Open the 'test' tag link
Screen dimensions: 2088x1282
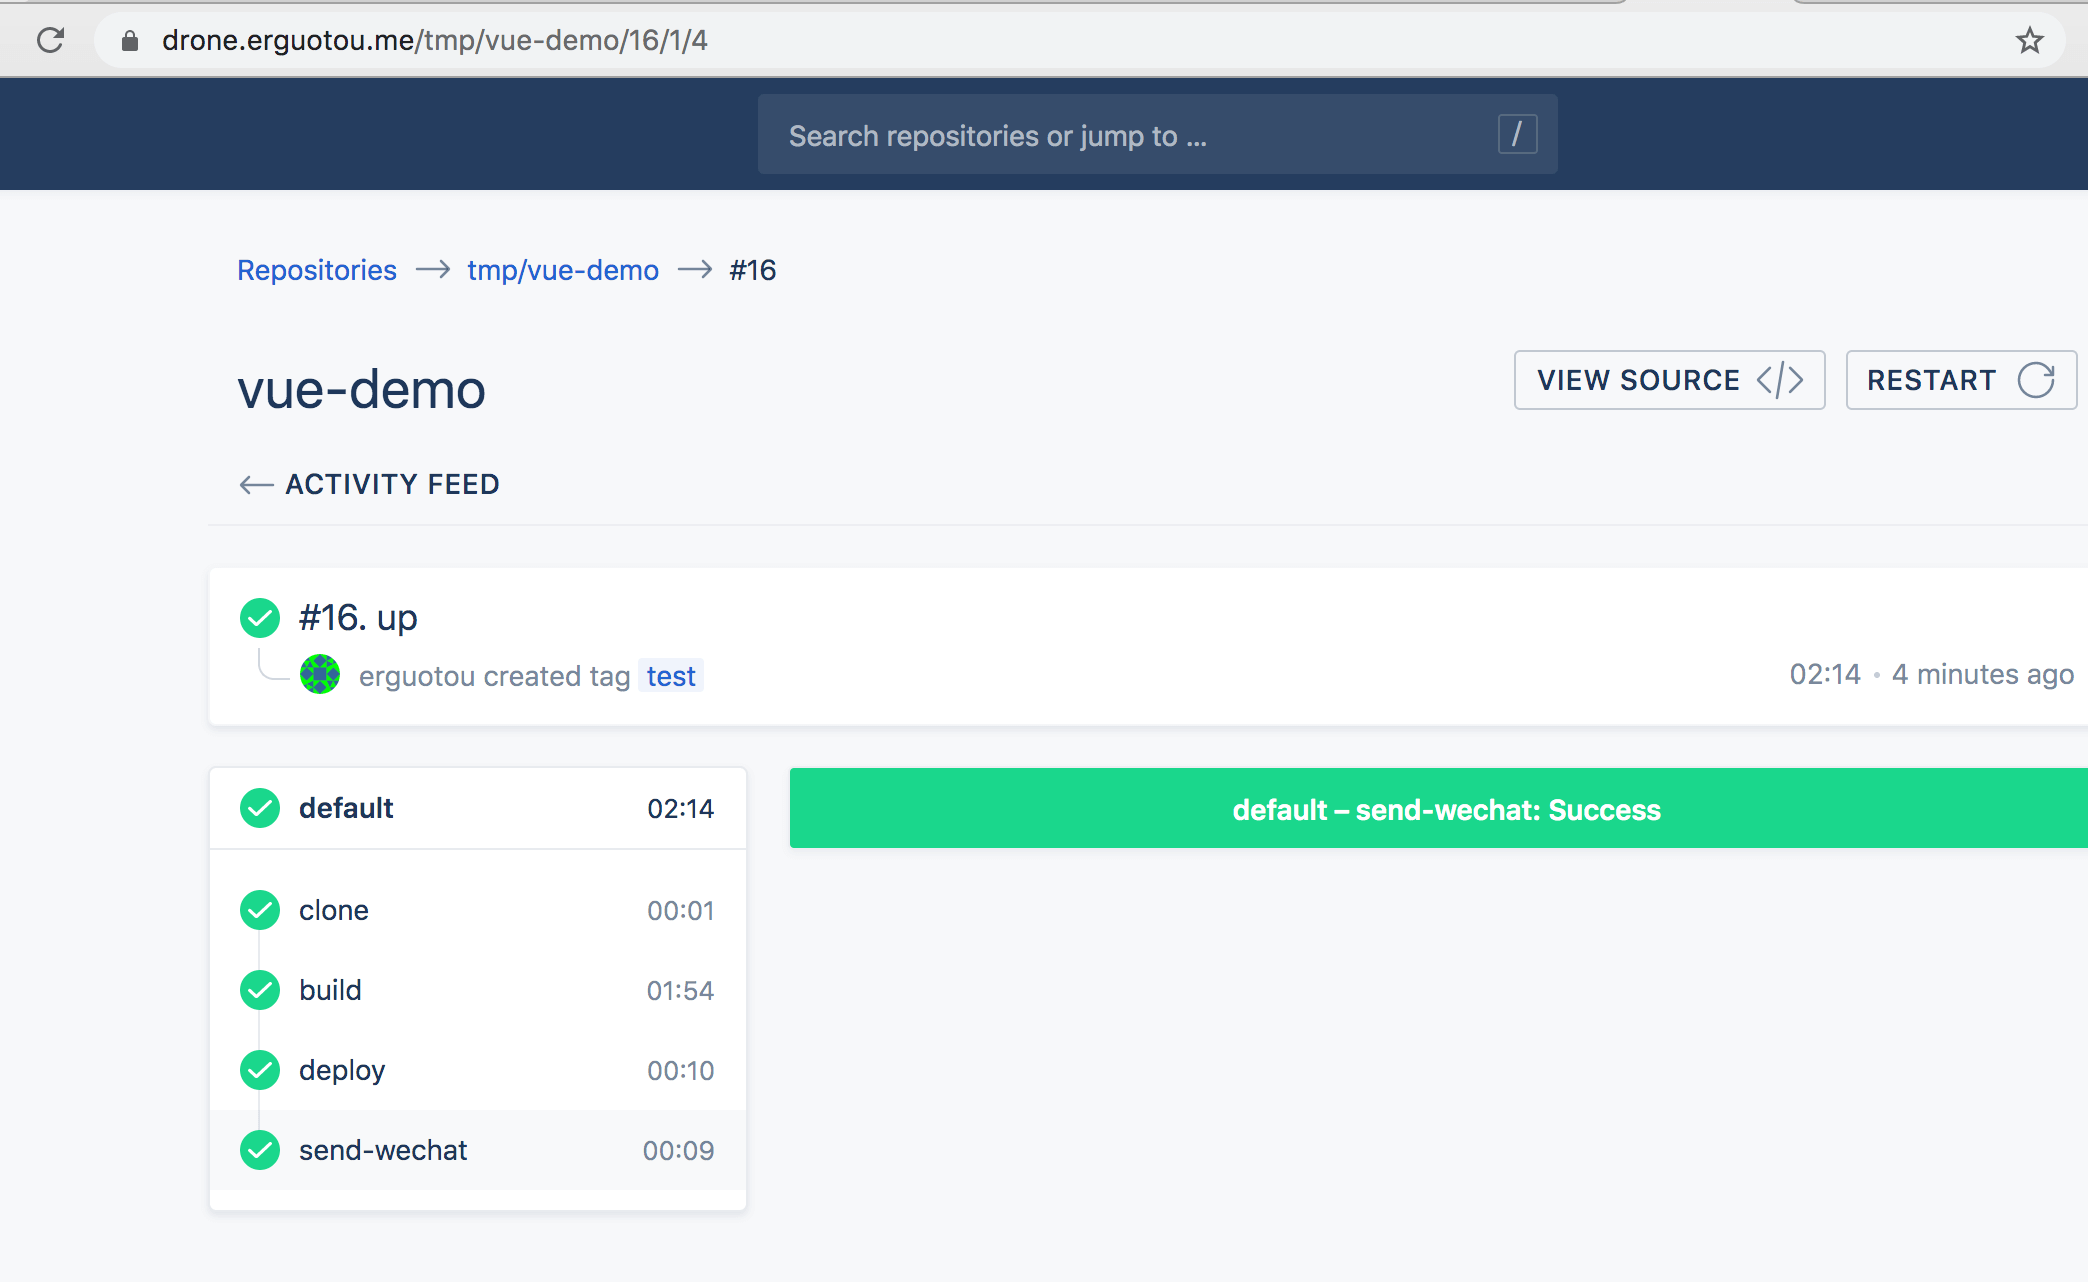[x=671, y=676]
